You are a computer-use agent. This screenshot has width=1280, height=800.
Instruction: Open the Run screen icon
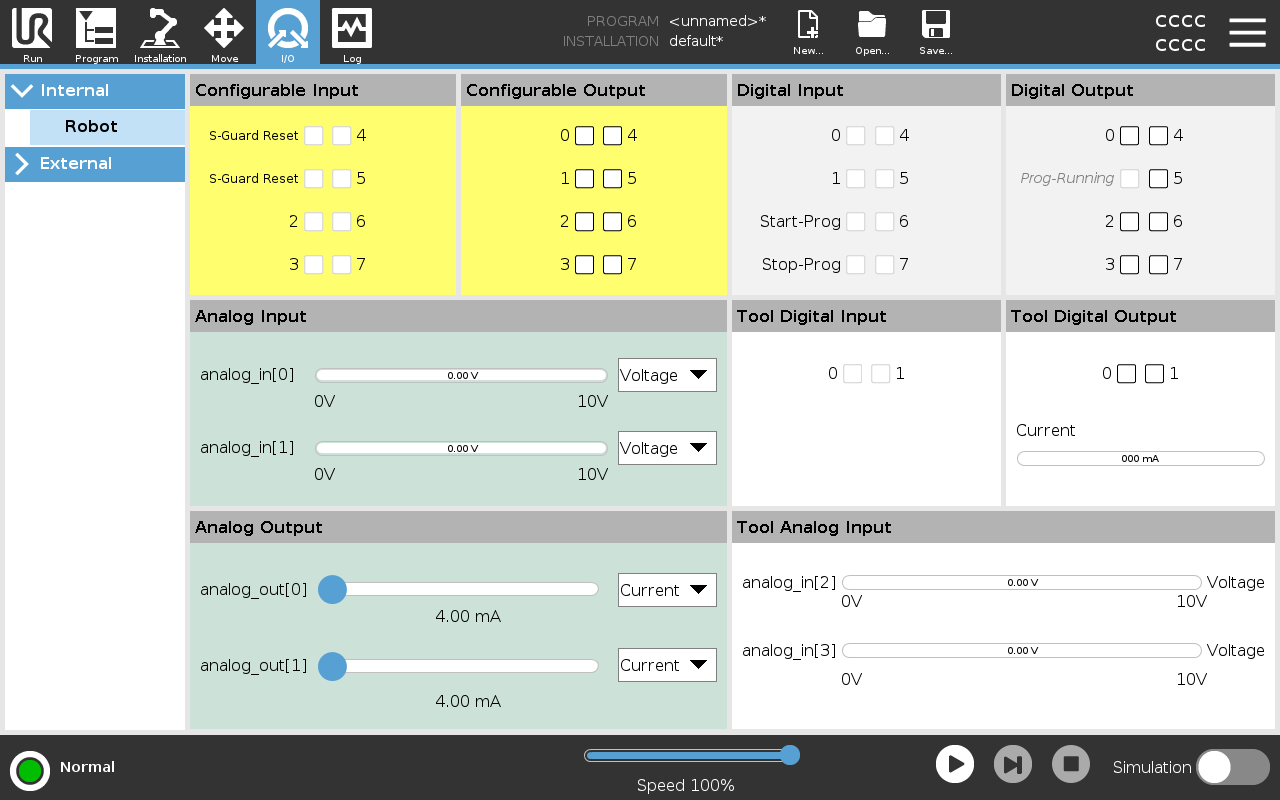point(32,33)
